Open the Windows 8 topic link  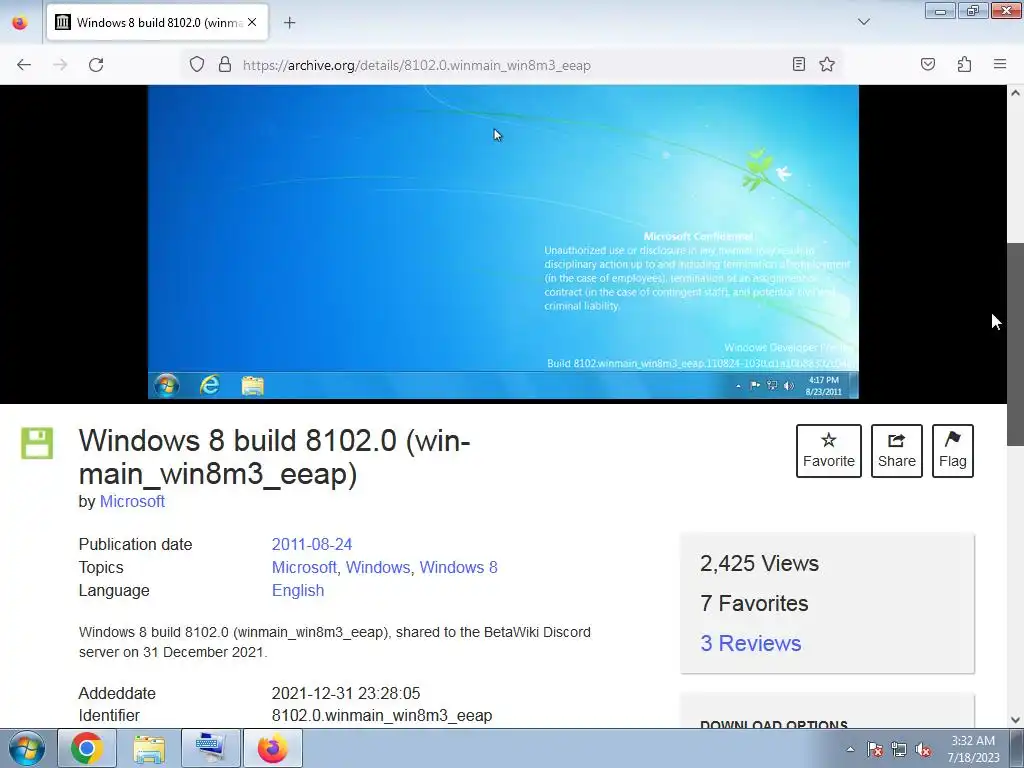pyautogui.click(x=458, y=568)
